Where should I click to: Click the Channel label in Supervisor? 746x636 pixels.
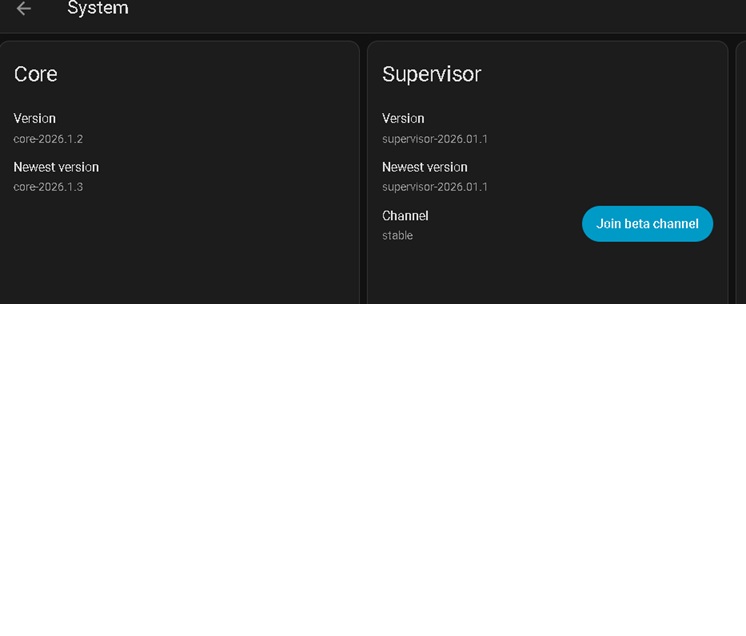(405, 215)
